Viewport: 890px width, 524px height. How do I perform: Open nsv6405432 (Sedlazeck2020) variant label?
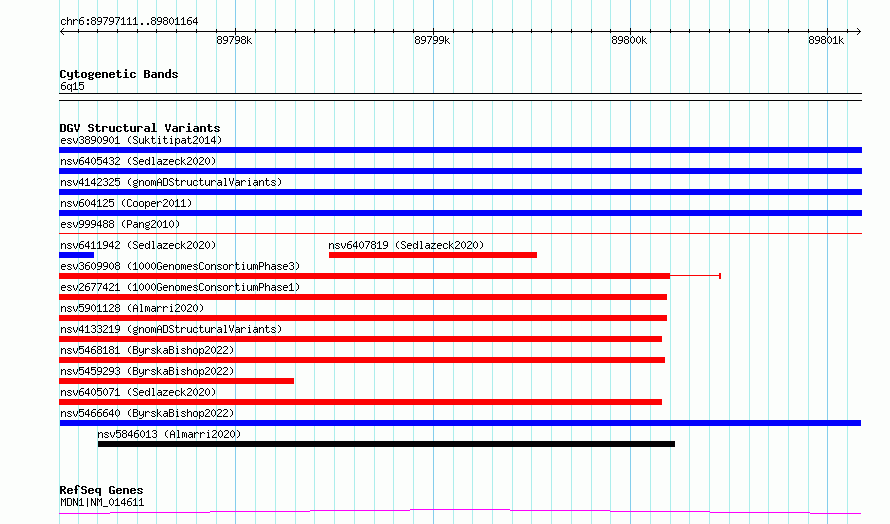[x=138, y=161]
